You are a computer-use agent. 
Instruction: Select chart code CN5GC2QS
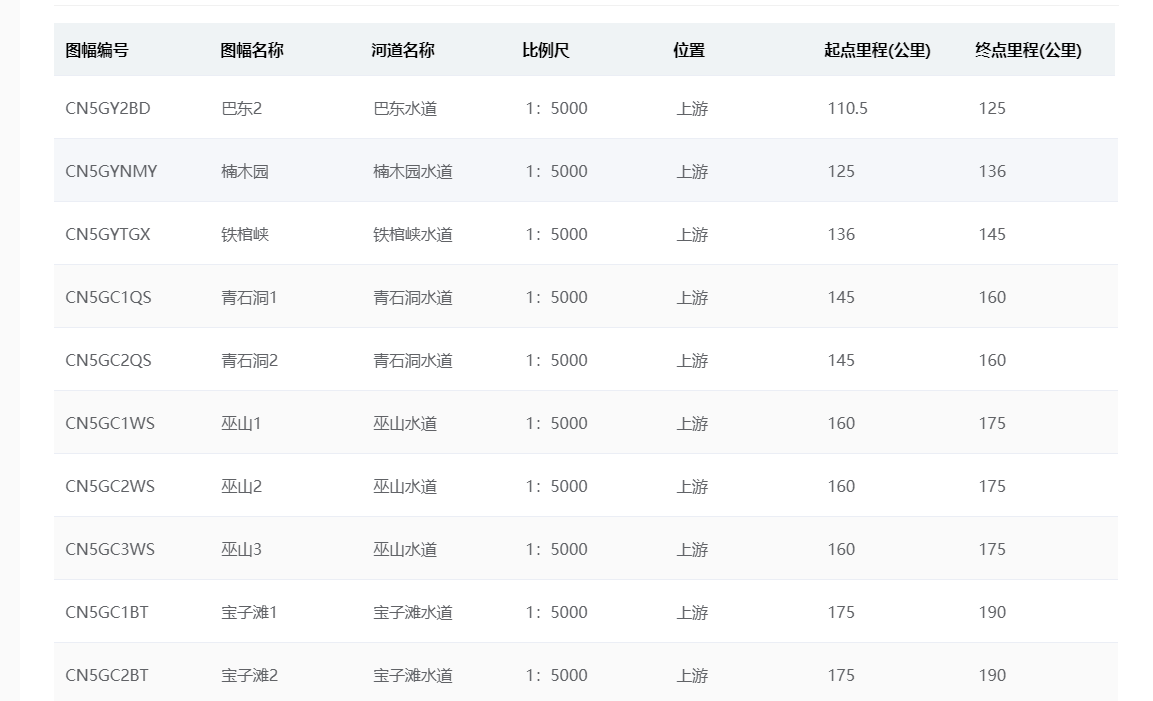click(109, 360)
